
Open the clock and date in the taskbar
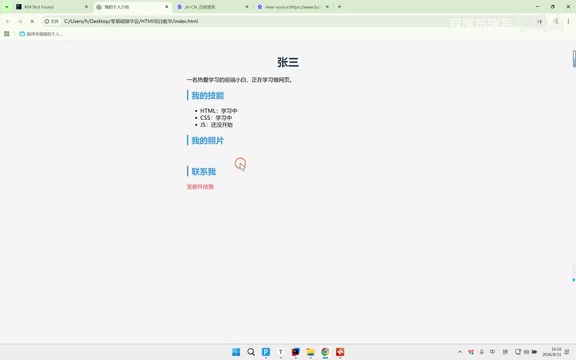click(x=552, y=352)
